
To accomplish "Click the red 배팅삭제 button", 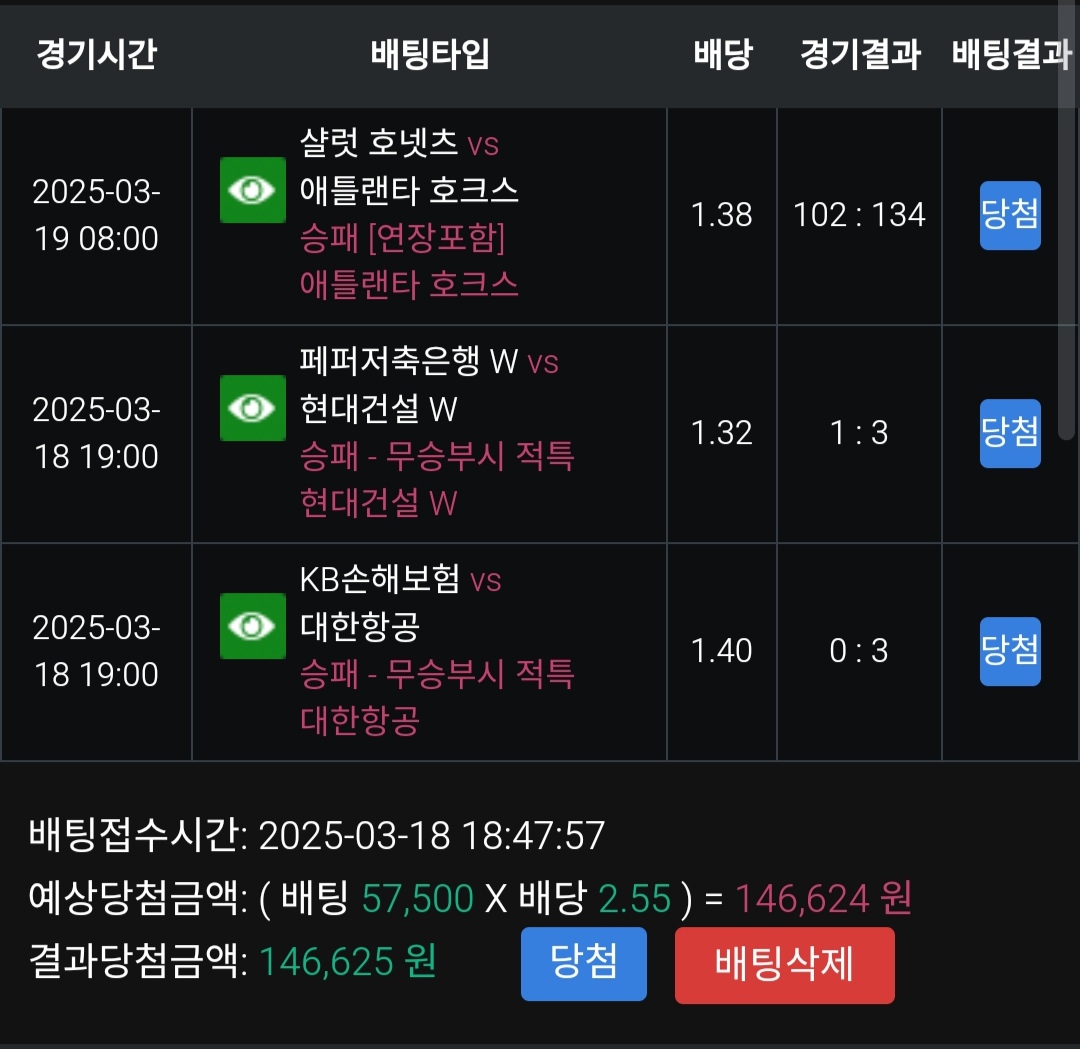I will pos(784,964).
